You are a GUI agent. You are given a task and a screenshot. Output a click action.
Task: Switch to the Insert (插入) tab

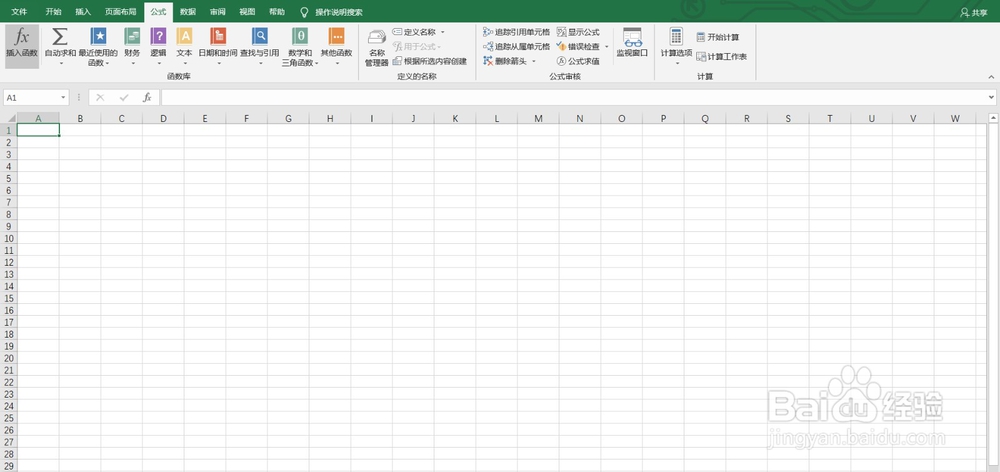pyautogui.click(x=83, y=12)
